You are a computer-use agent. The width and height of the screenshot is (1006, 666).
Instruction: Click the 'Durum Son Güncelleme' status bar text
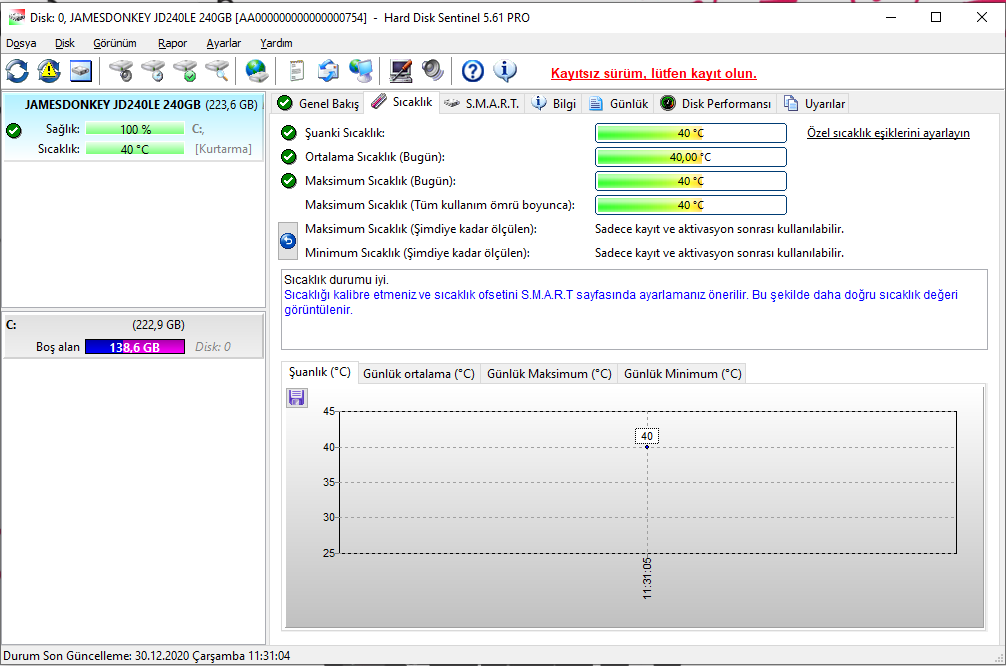click(x=147, y=656)
